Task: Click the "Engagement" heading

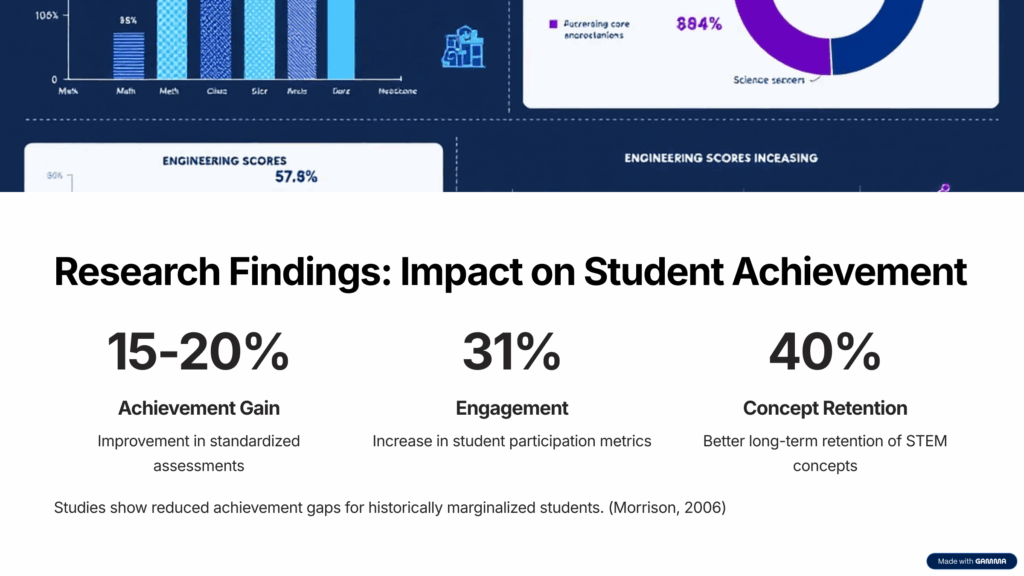Action: (511, 408)
